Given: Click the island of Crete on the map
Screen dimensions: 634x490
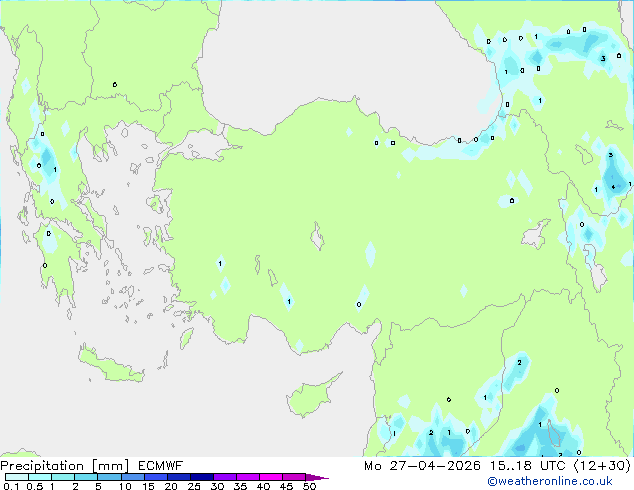Looking at the screenshot, I should pos(110,365).
